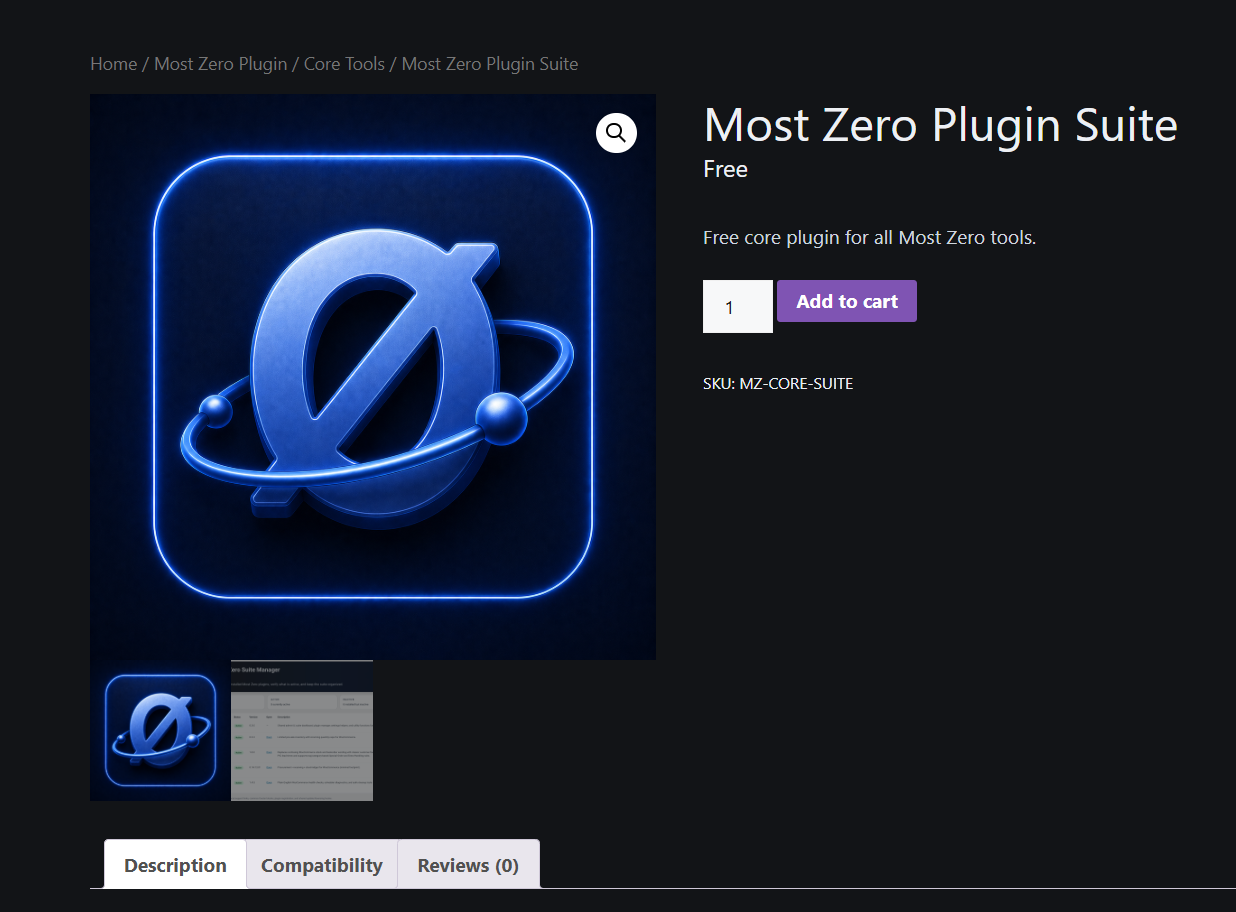Click the large sphere on the orbit ring
The height and width of the screenshot is (912, 1236).
(x=501, y=418)
